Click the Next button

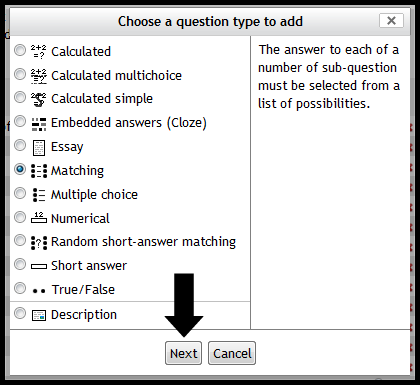tap(183, 353)
